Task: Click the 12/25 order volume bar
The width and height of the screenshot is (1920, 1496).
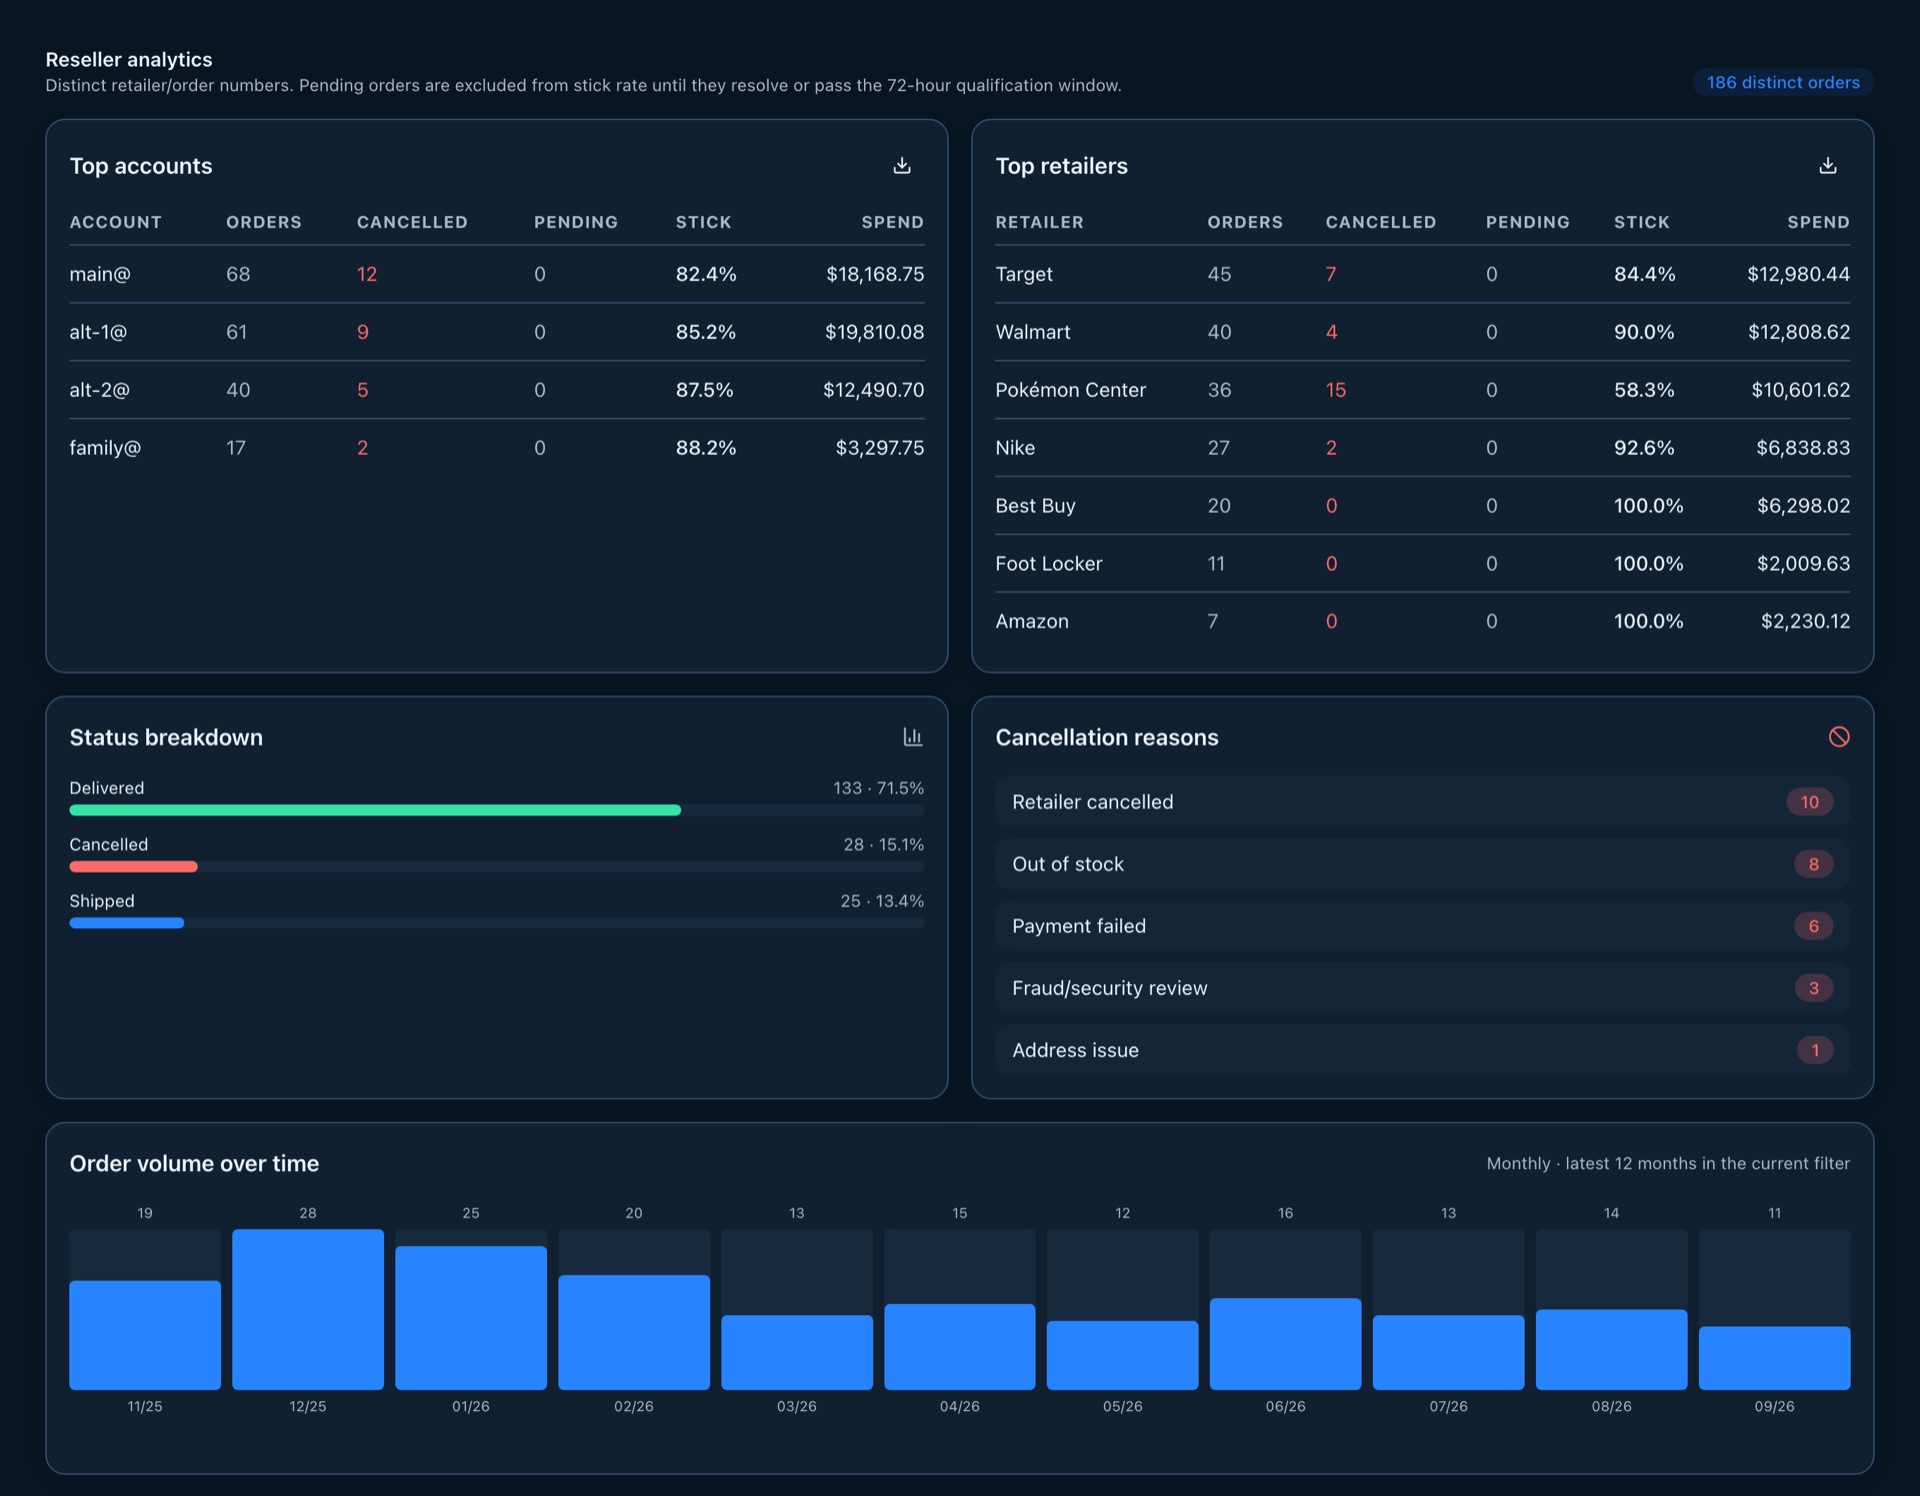Action: point(308,1310)
